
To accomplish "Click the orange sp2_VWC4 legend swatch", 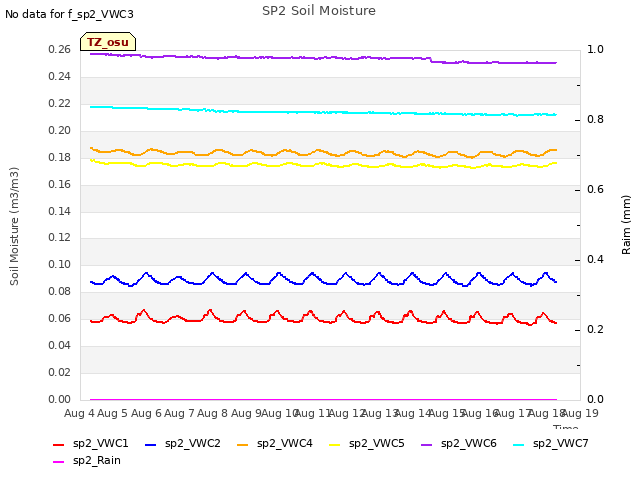I will click(x=242, y=444).
